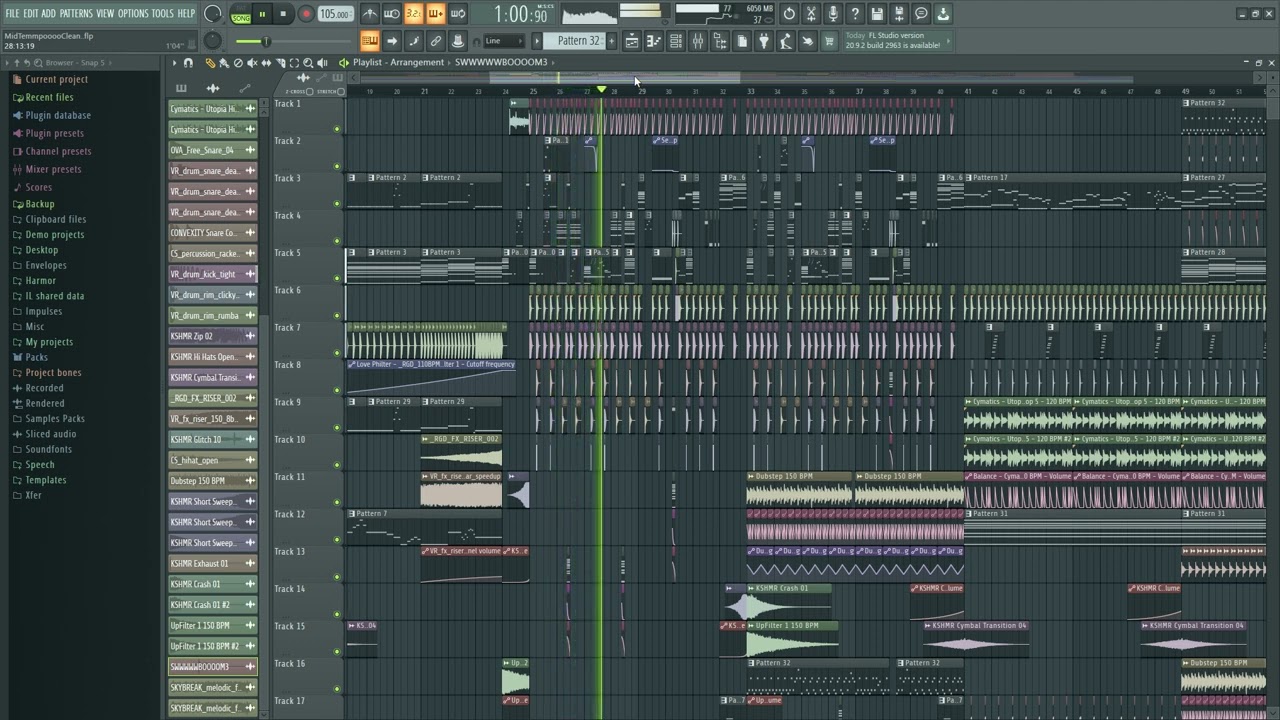Open the help question mark icon
Image resolution: width=1280 pixels, height=720 pixels.
pyautogui.click(x=855, y=14)
